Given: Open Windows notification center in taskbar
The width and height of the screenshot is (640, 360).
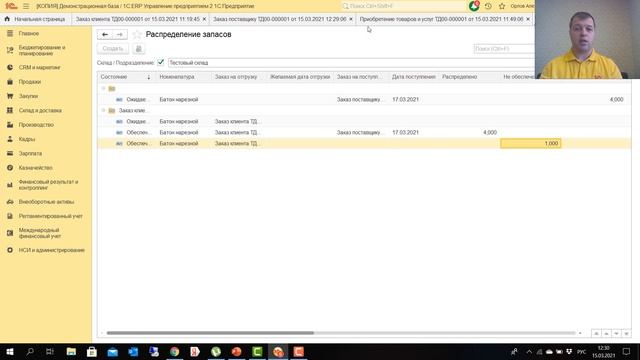Looking at the screenshot, I should pyautogui.click(x=627, y=351).
